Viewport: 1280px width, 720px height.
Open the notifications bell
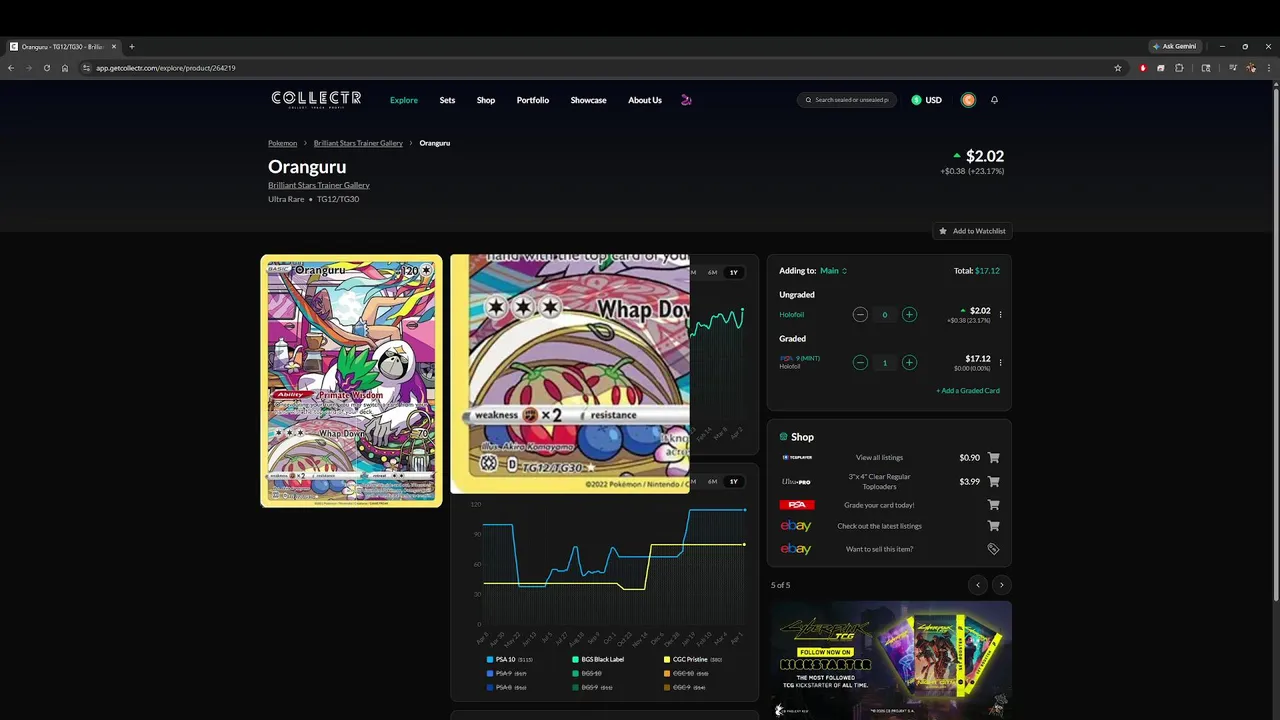point(994,100)
